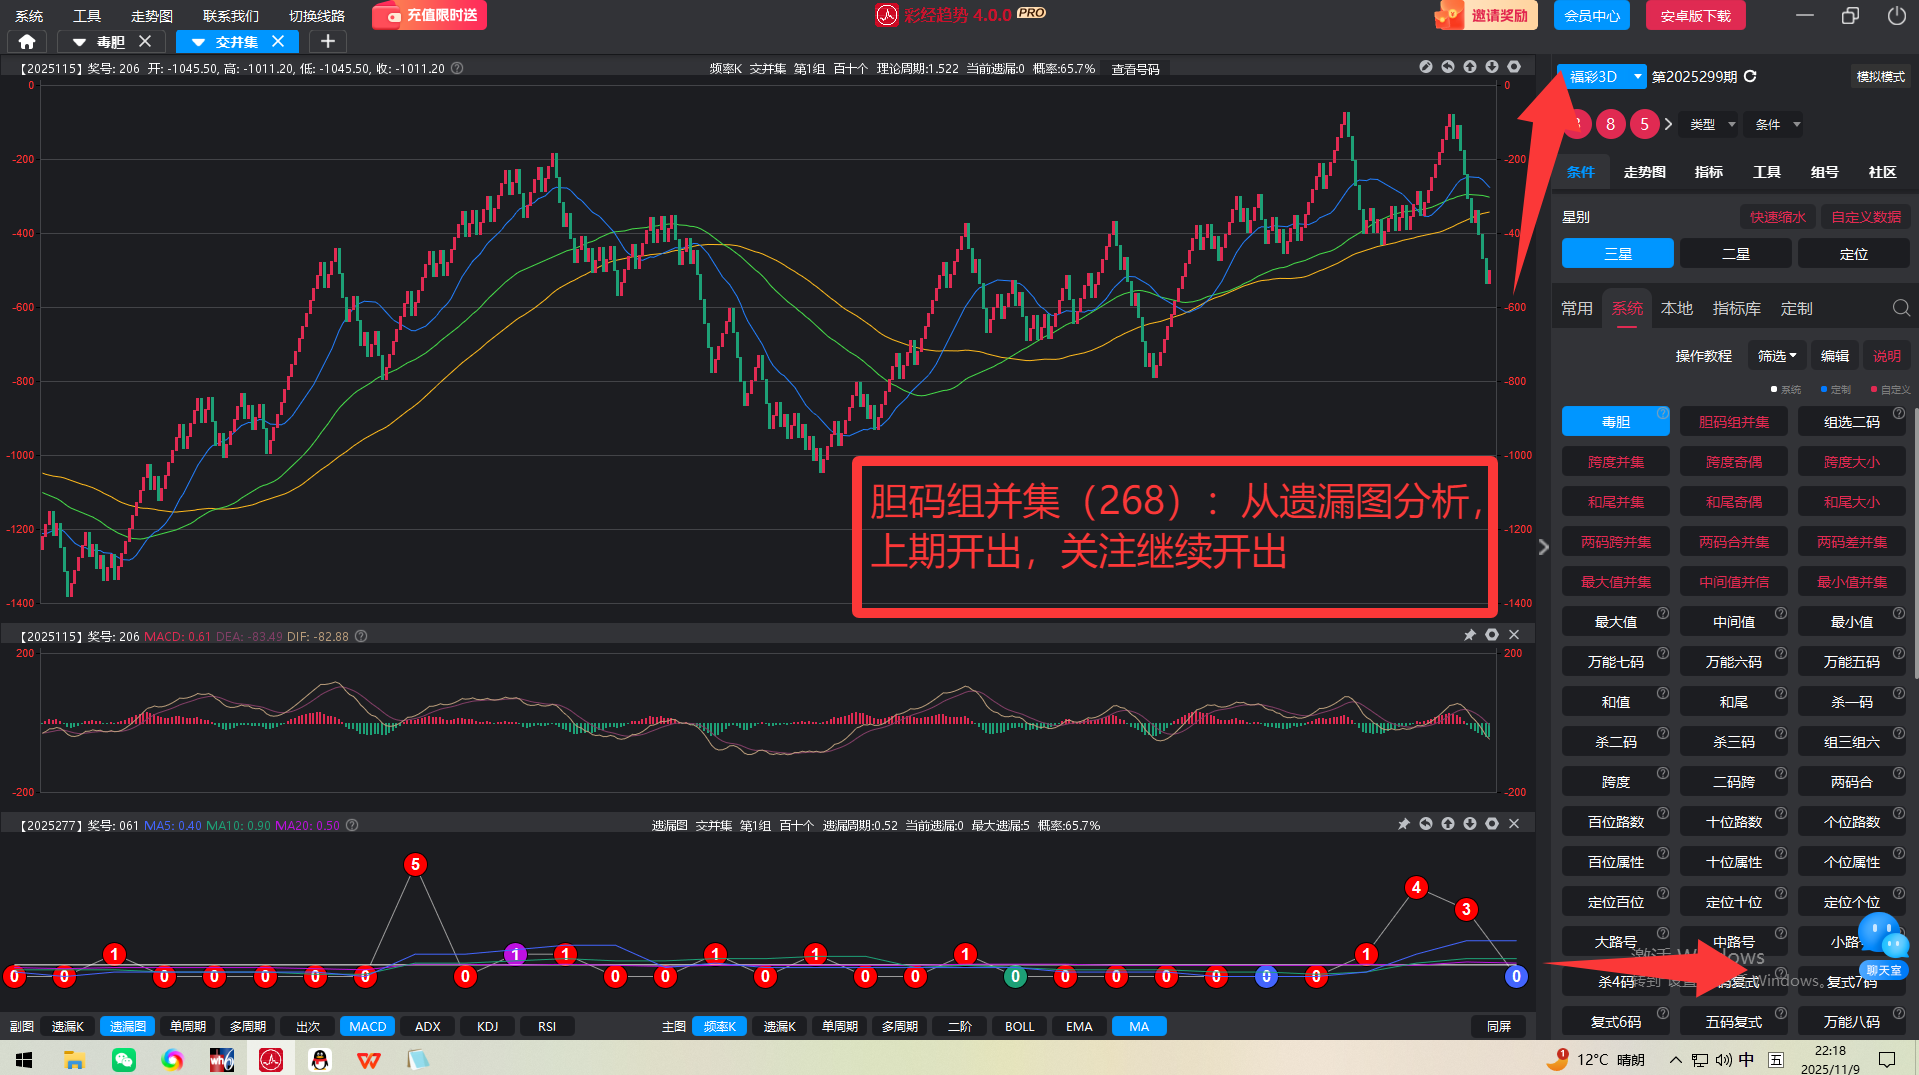Screen dimensions: 1919x1075
Task: Switch to the 指标库 tab
Action: (1736, 308)
